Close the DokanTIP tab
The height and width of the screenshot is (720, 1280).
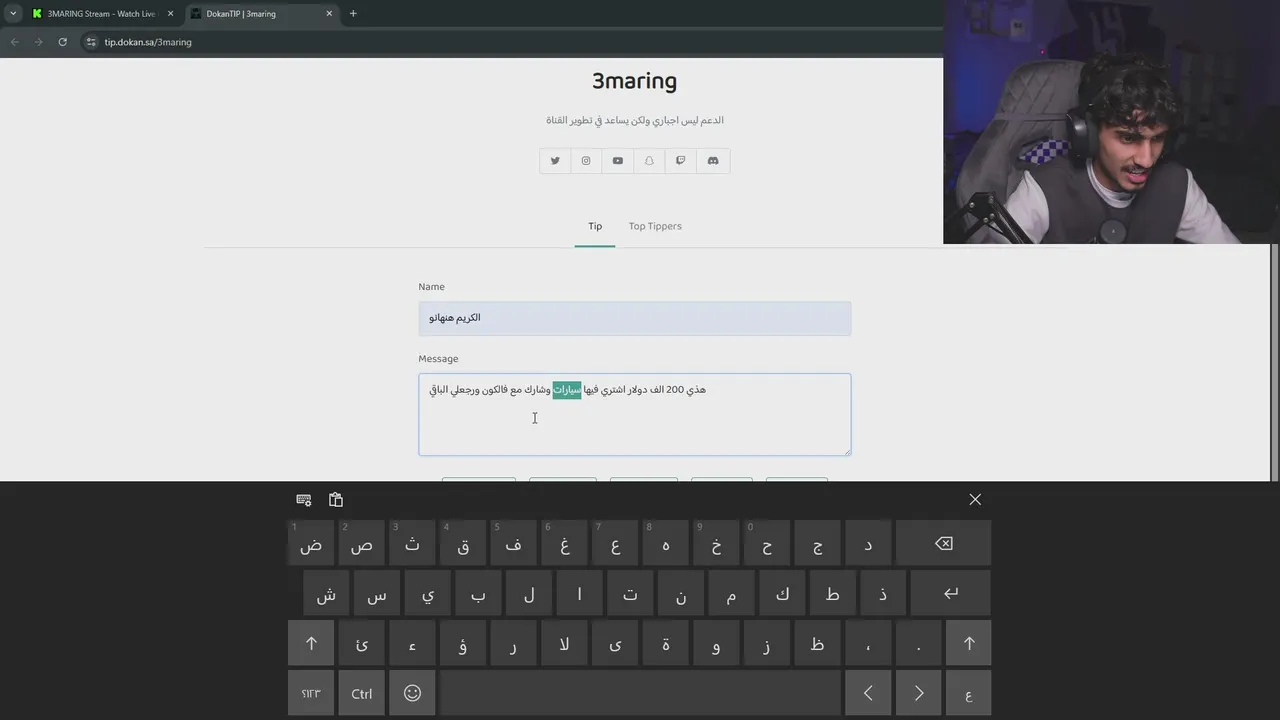tap(329, 14)
